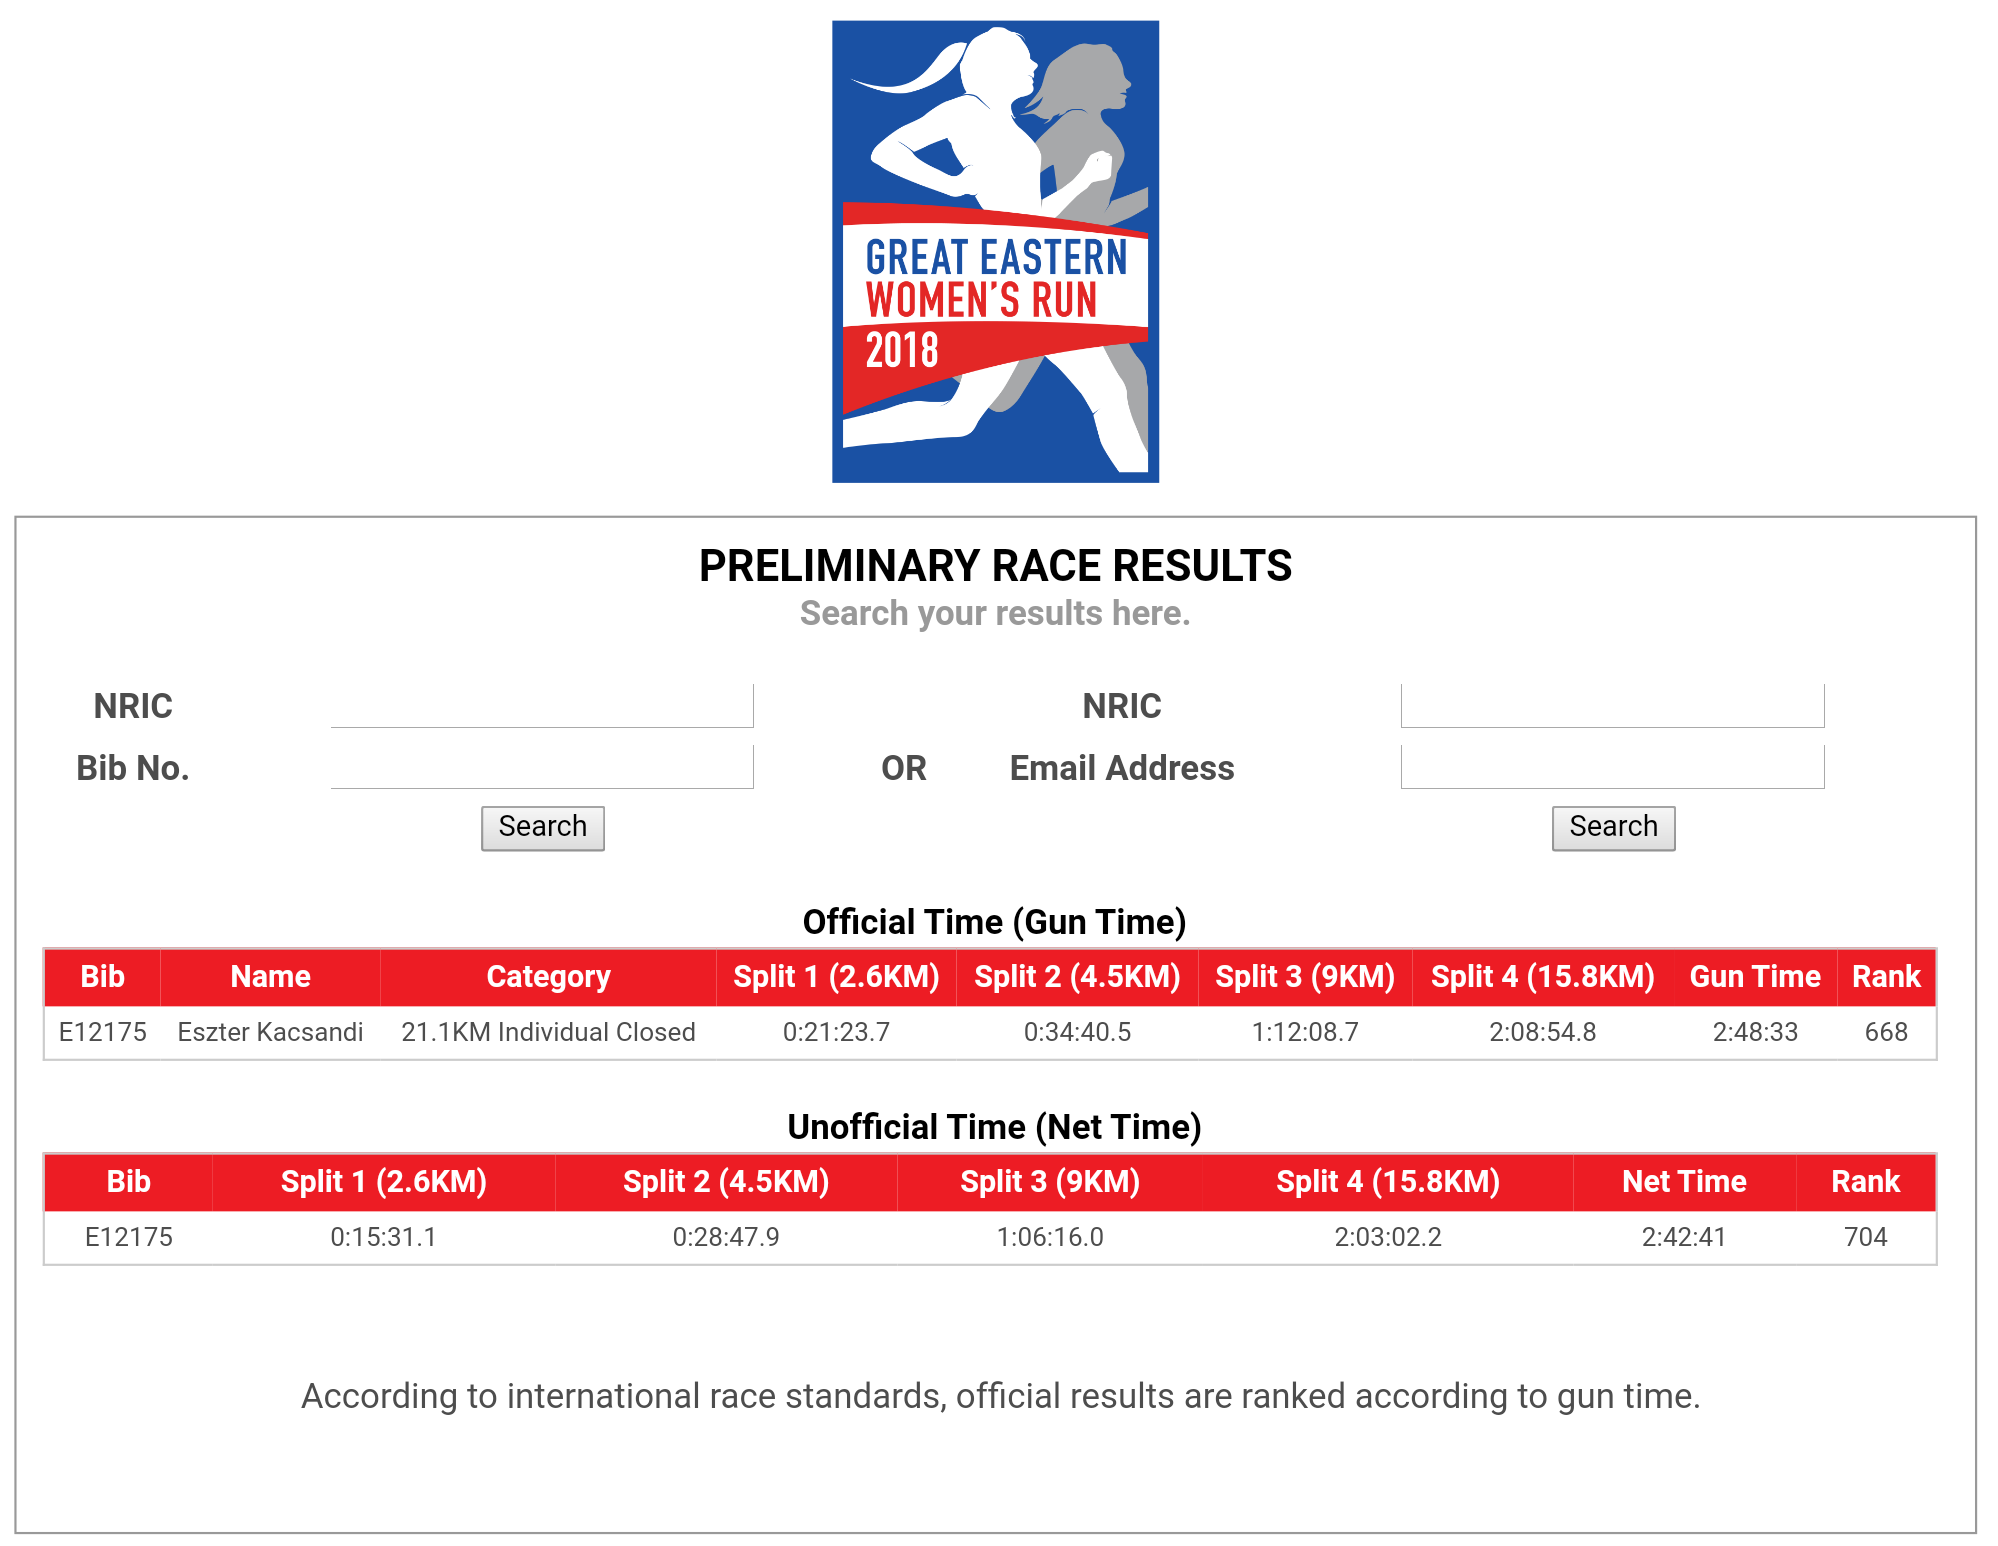This screenshot has width=1998, height=1546.
Task: Select the Email Address input field
Action: click(x=1612, y=767)
